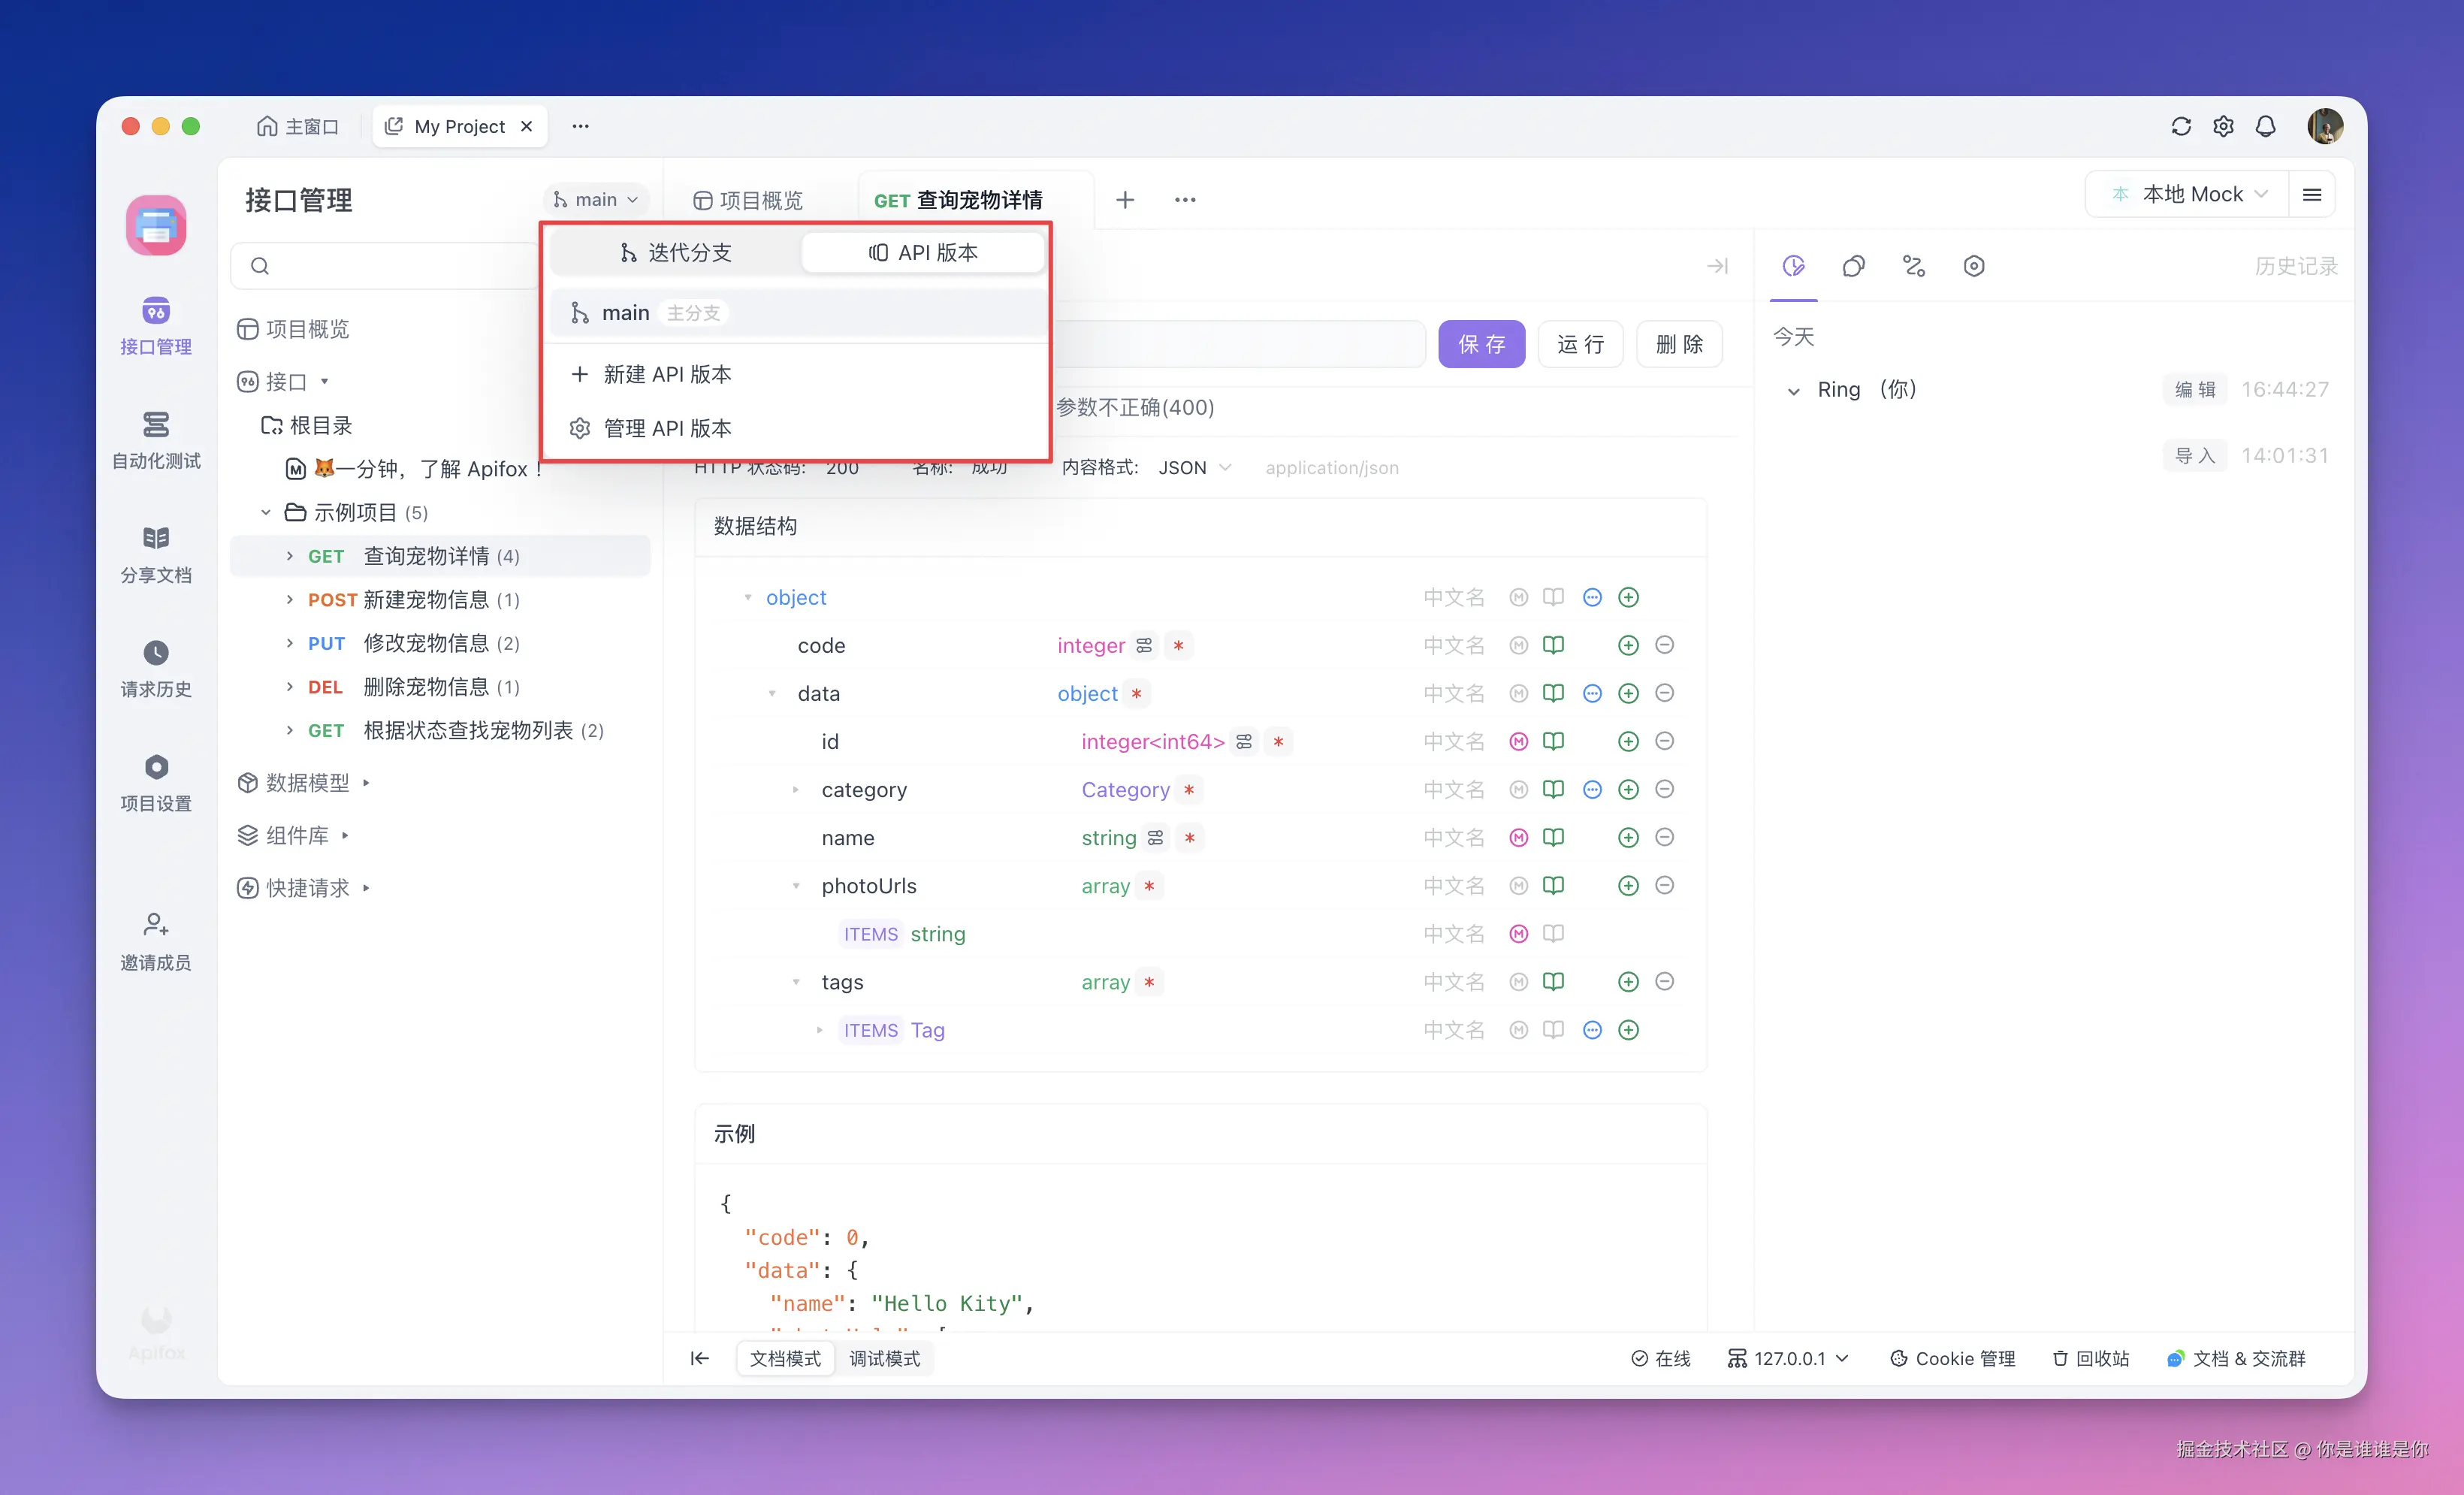Toggle the mock M icon on the id row
The width and height of the screenshot is (2464, 1495).
[x=1518, y=741]
